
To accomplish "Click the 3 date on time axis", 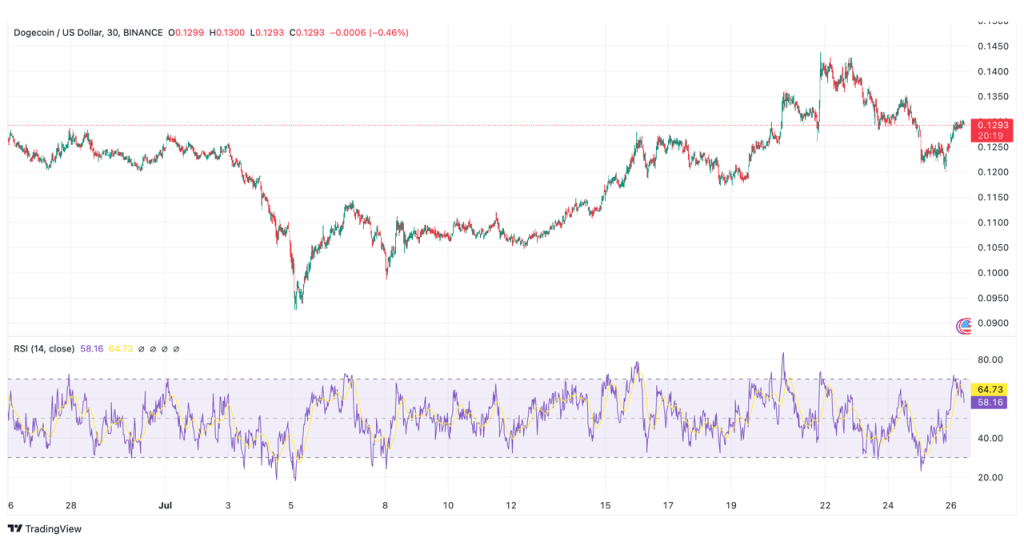I will pyautogui.click(x=228, y=505).
